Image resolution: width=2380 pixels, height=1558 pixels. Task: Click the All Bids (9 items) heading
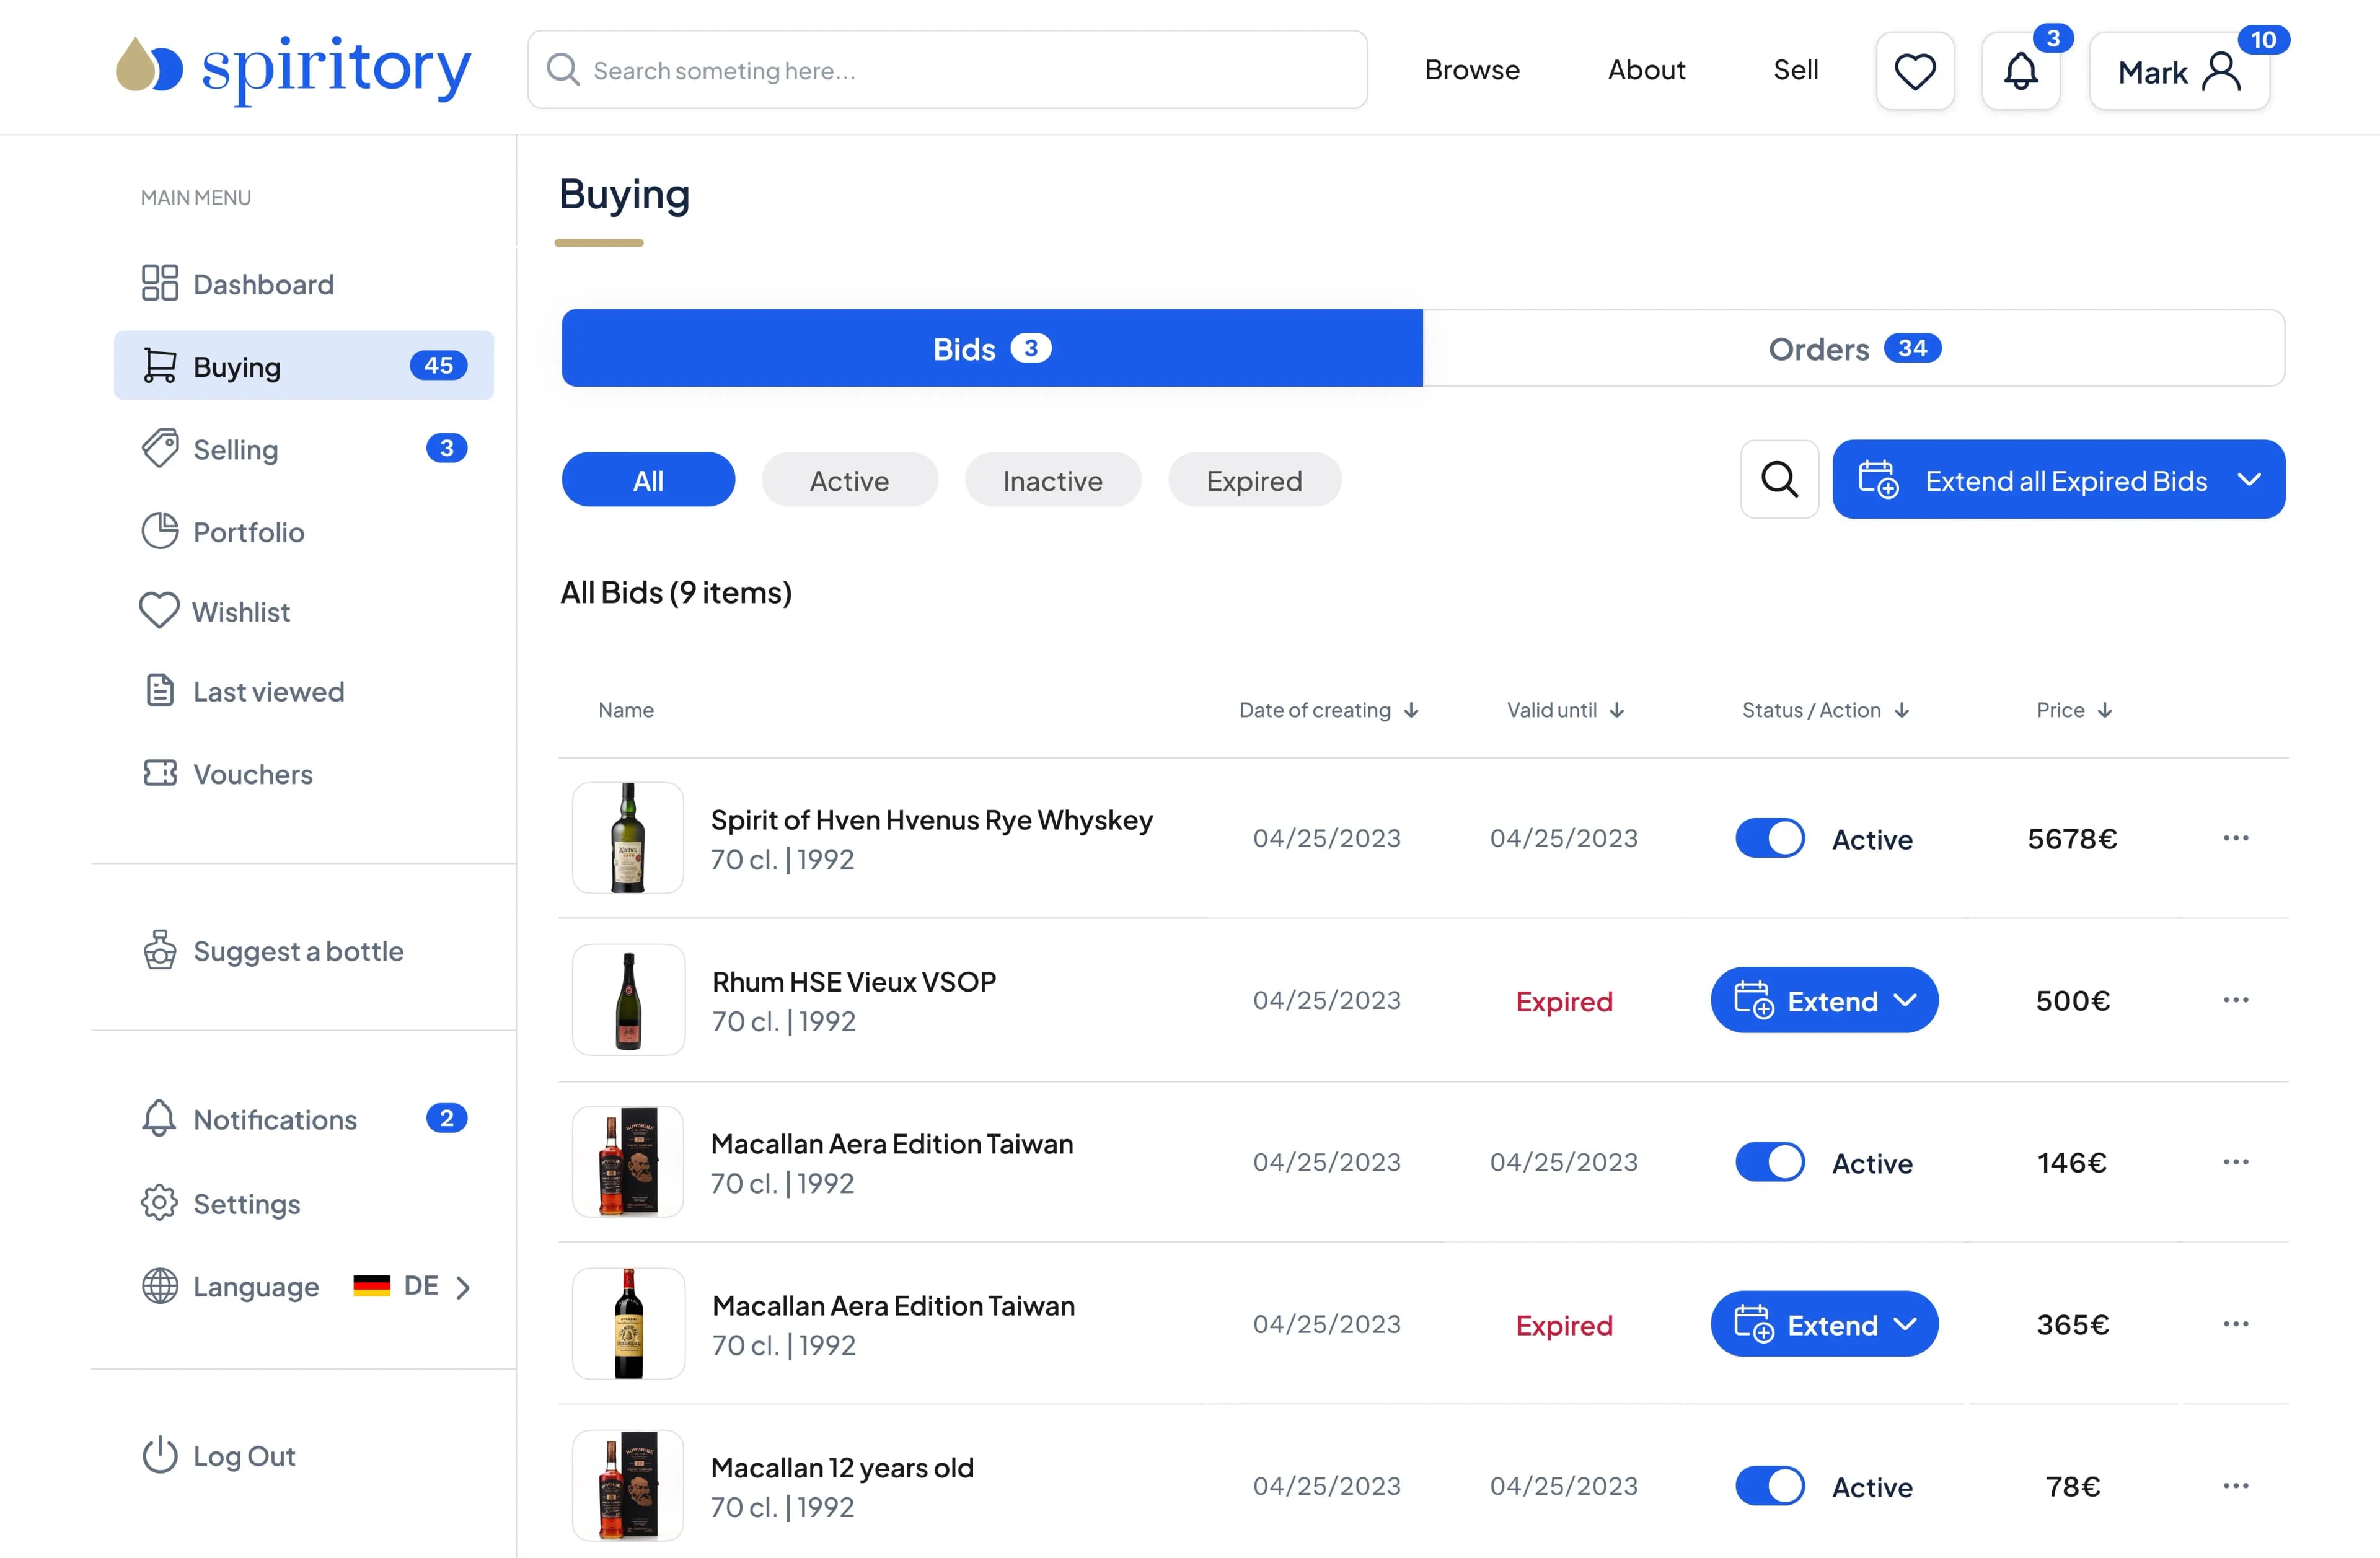tap(676, 592)
